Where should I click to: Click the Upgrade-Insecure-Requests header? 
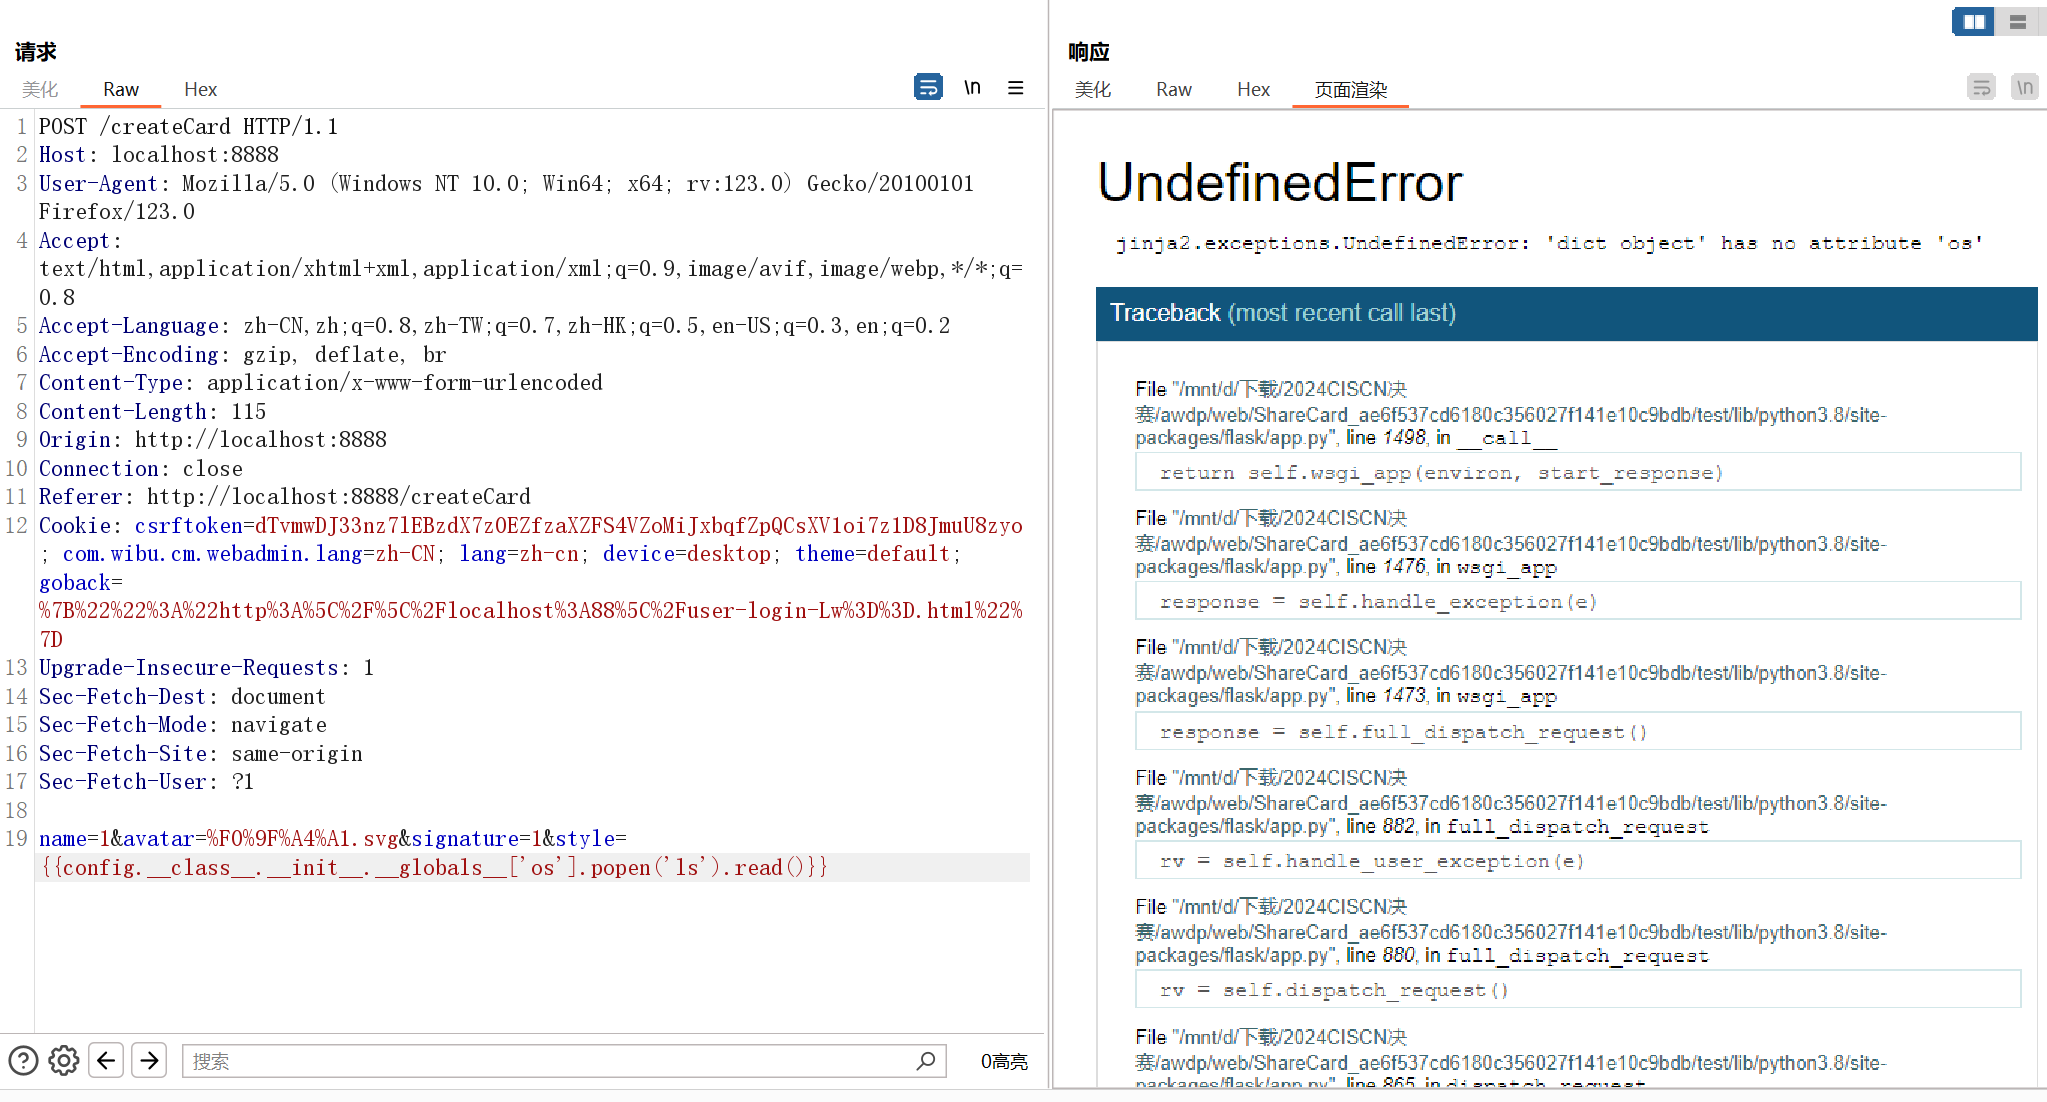[x=206, y=668]
